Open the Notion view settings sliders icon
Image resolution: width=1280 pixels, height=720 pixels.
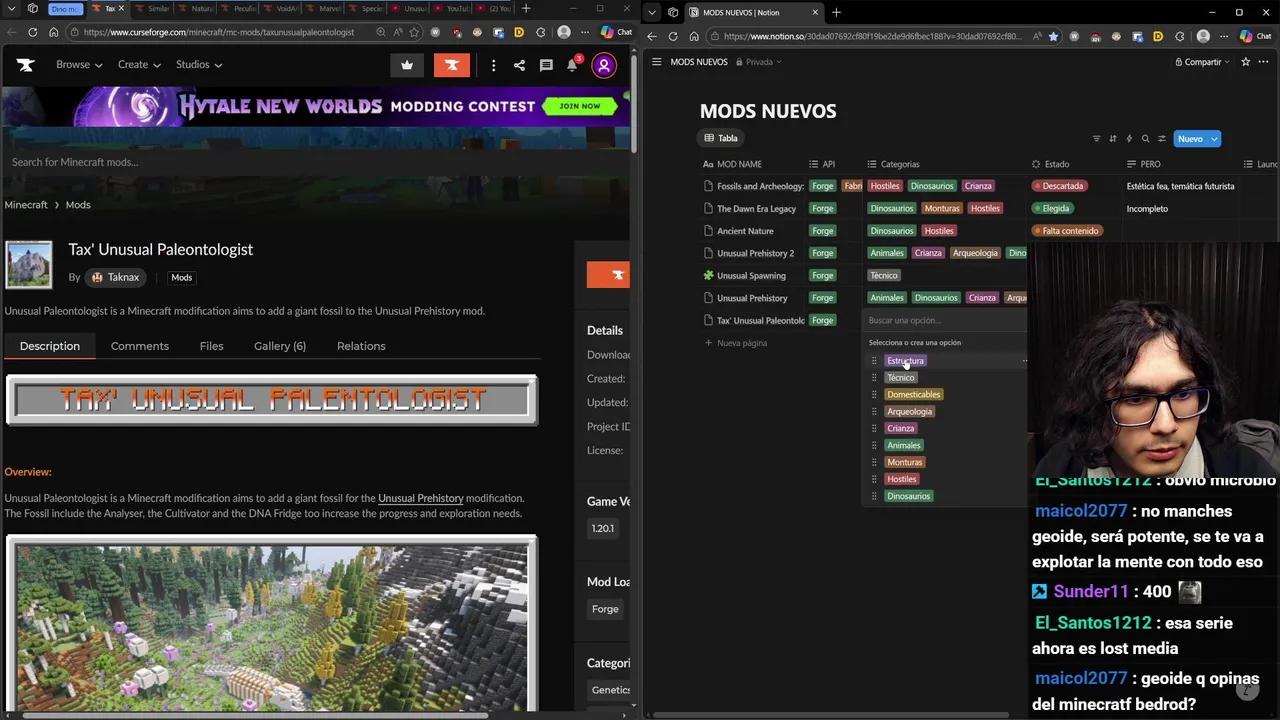(x=1162, y=139)
